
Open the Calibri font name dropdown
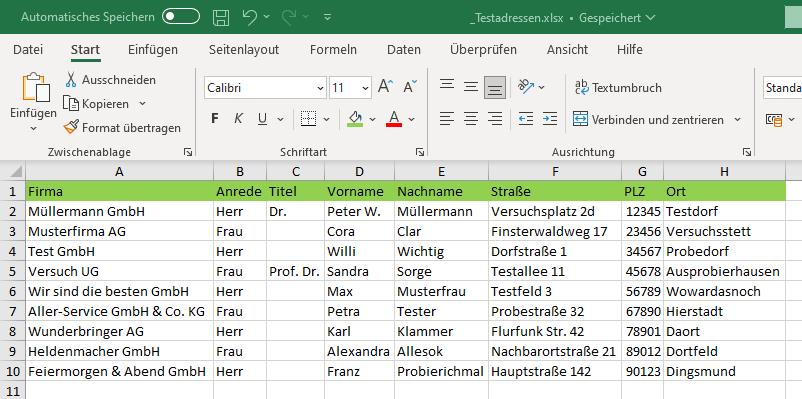pyautogui.click(x=265, y=87)
